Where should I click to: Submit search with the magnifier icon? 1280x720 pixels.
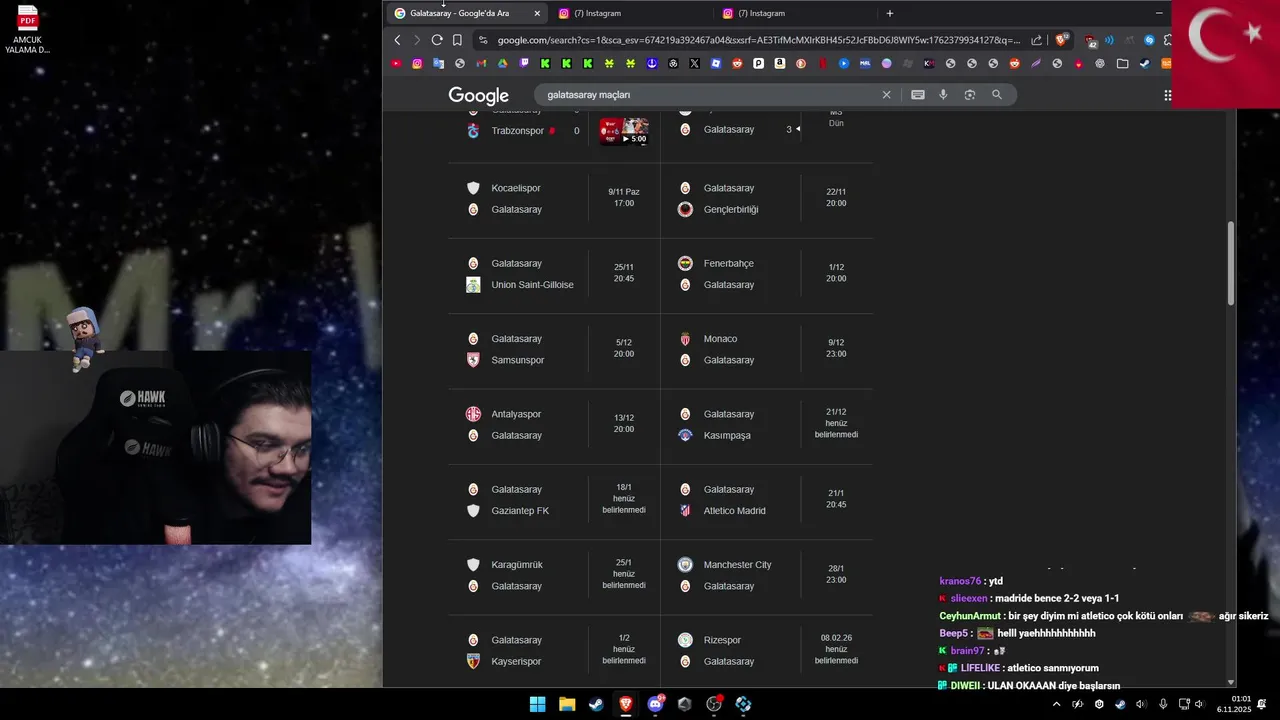point(997,95)
